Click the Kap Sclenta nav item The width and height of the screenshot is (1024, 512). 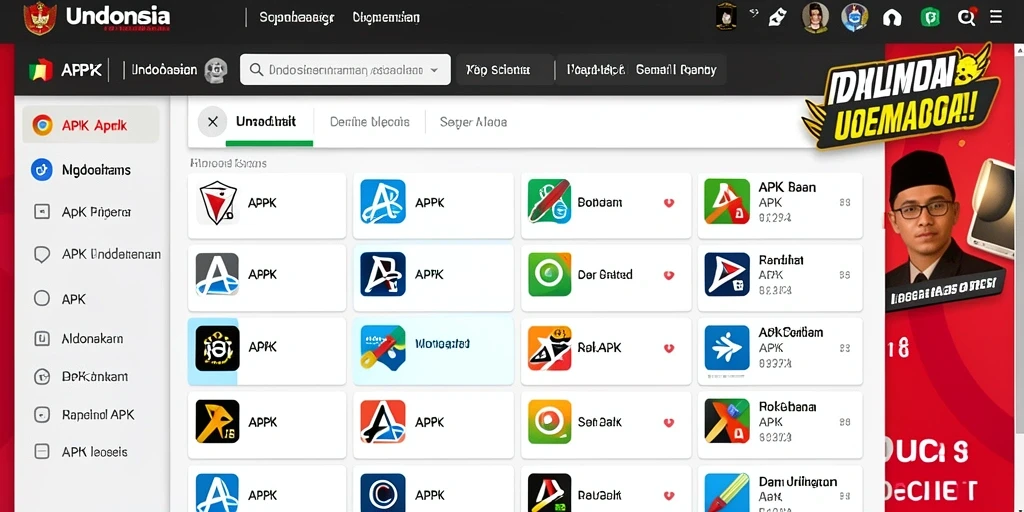tap(498, 70)
